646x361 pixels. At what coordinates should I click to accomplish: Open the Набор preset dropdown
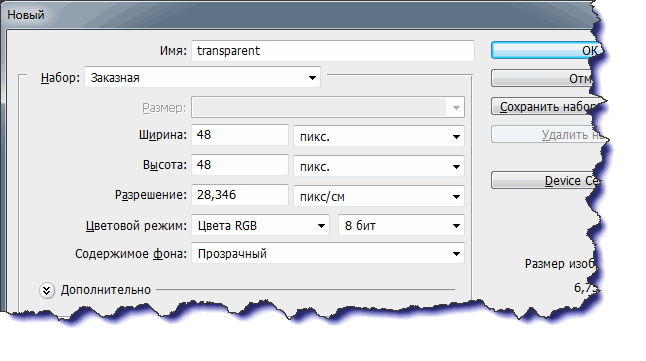pyautogui.click(x=202, y=77)
